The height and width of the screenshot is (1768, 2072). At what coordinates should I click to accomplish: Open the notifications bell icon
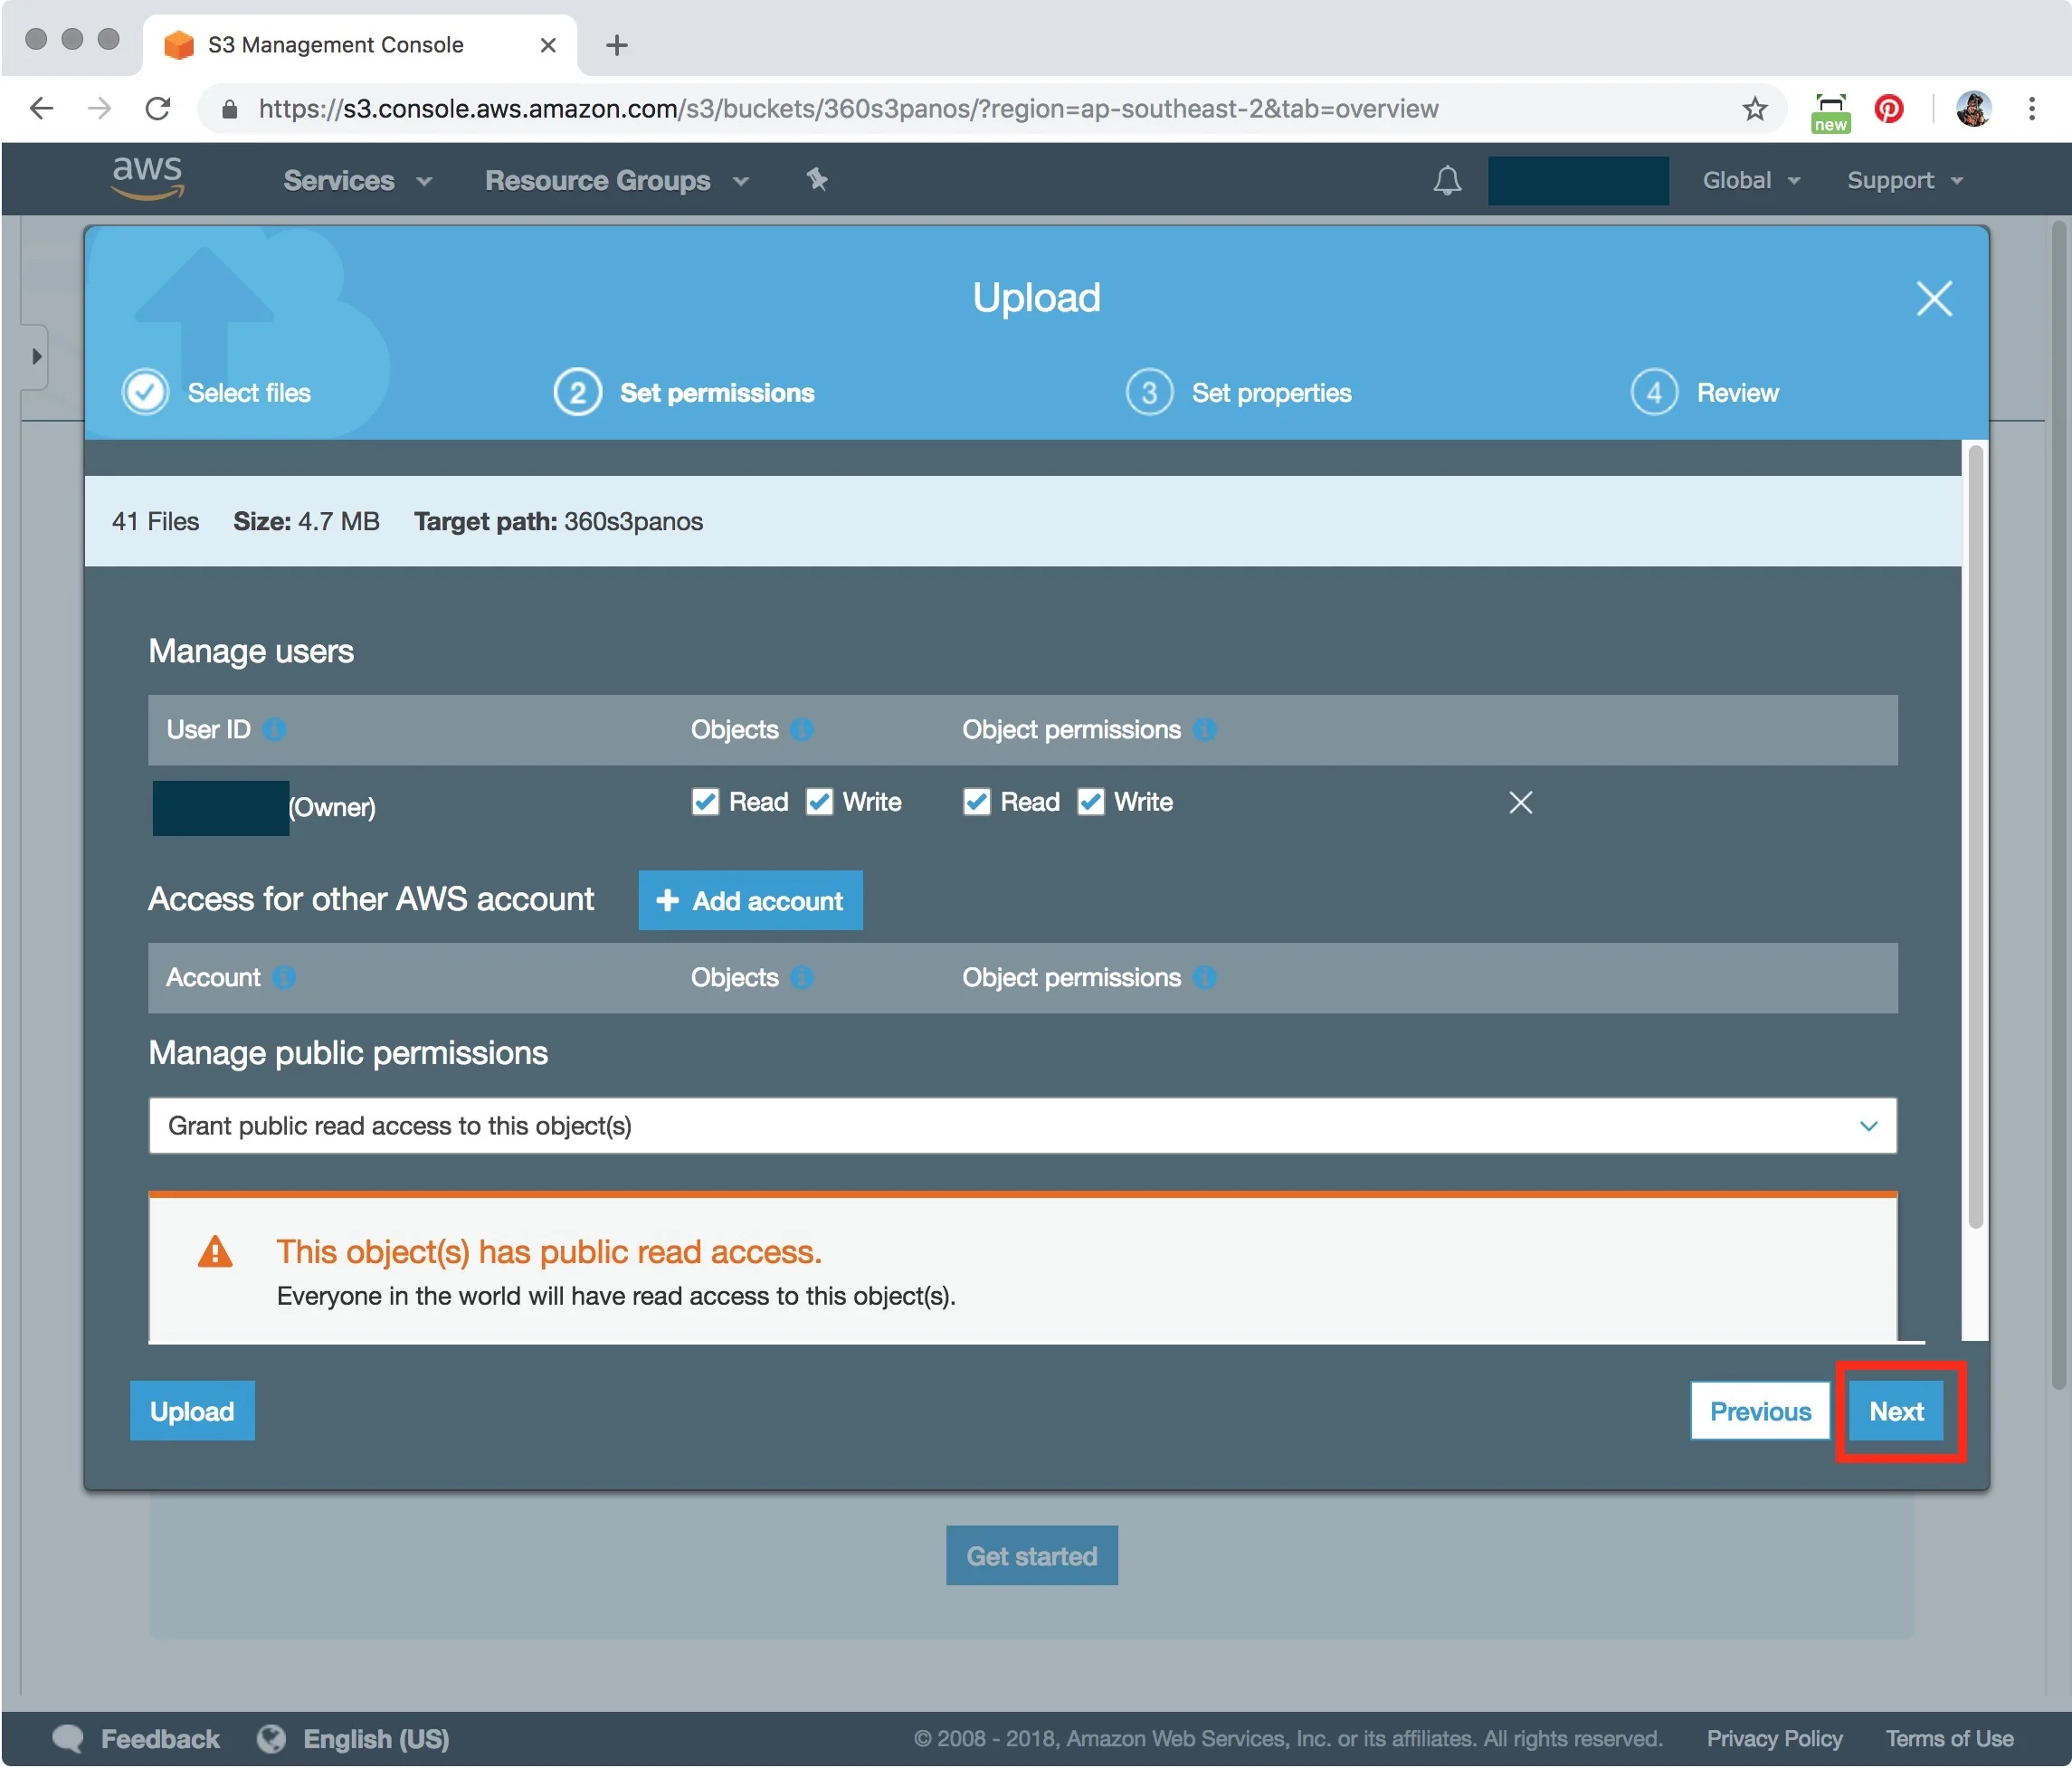point(1447,180)
